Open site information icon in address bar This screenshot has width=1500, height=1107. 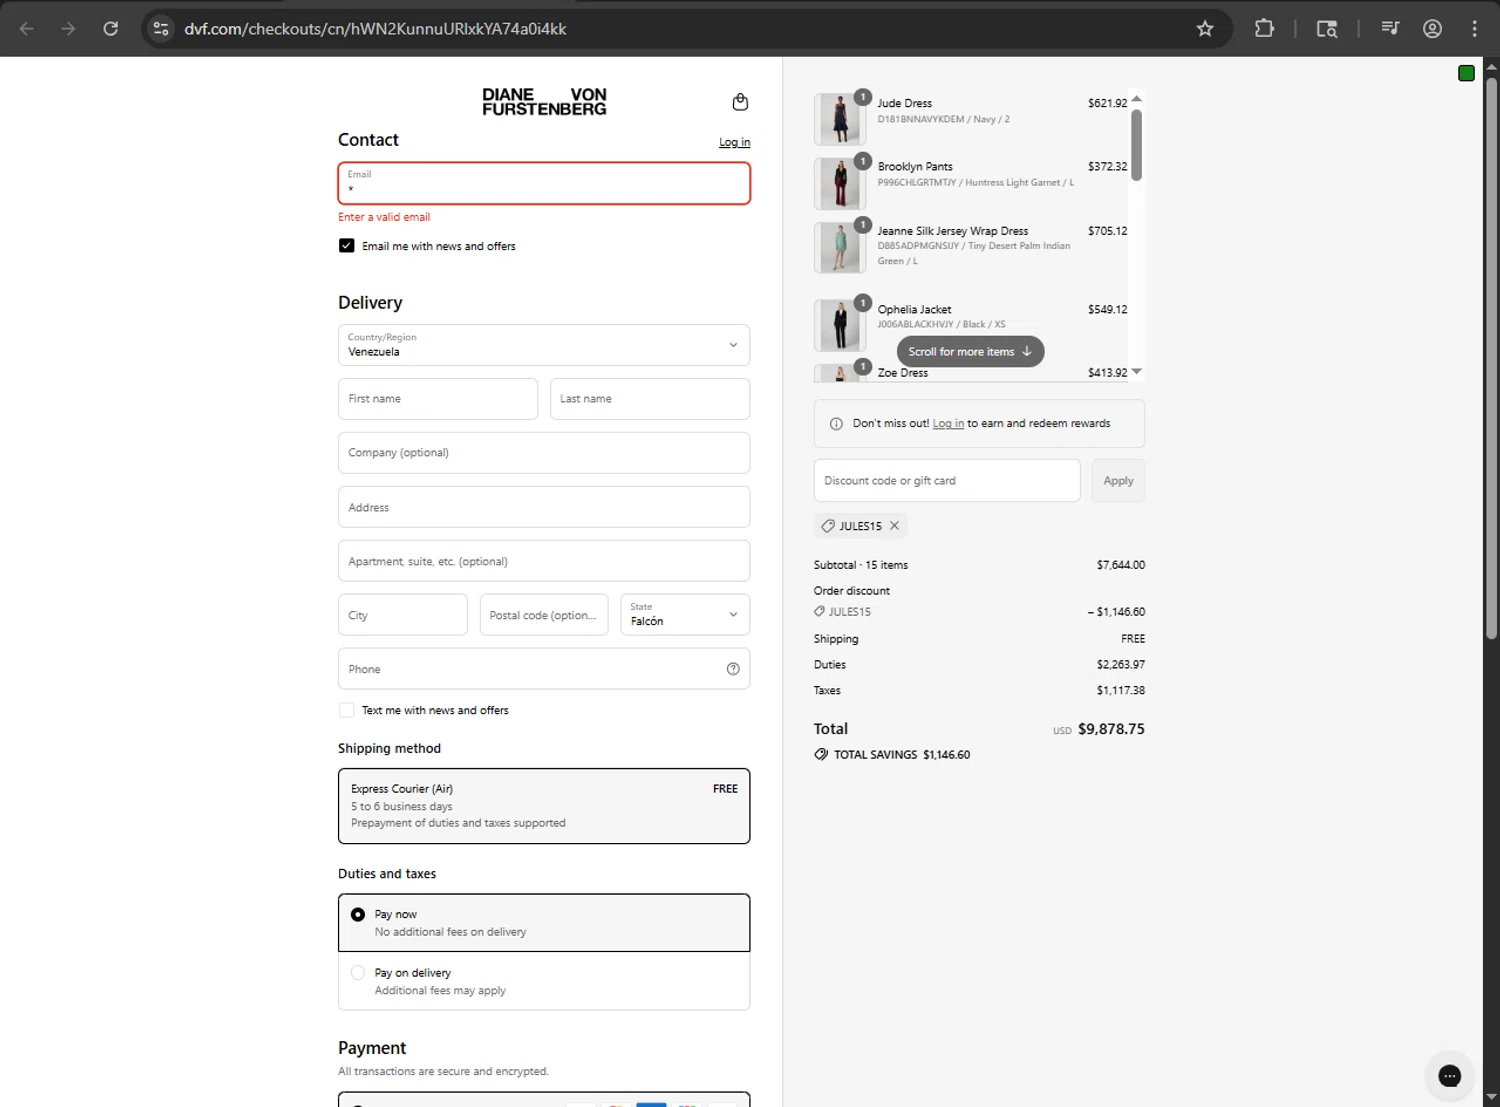(x=160, y=29)
